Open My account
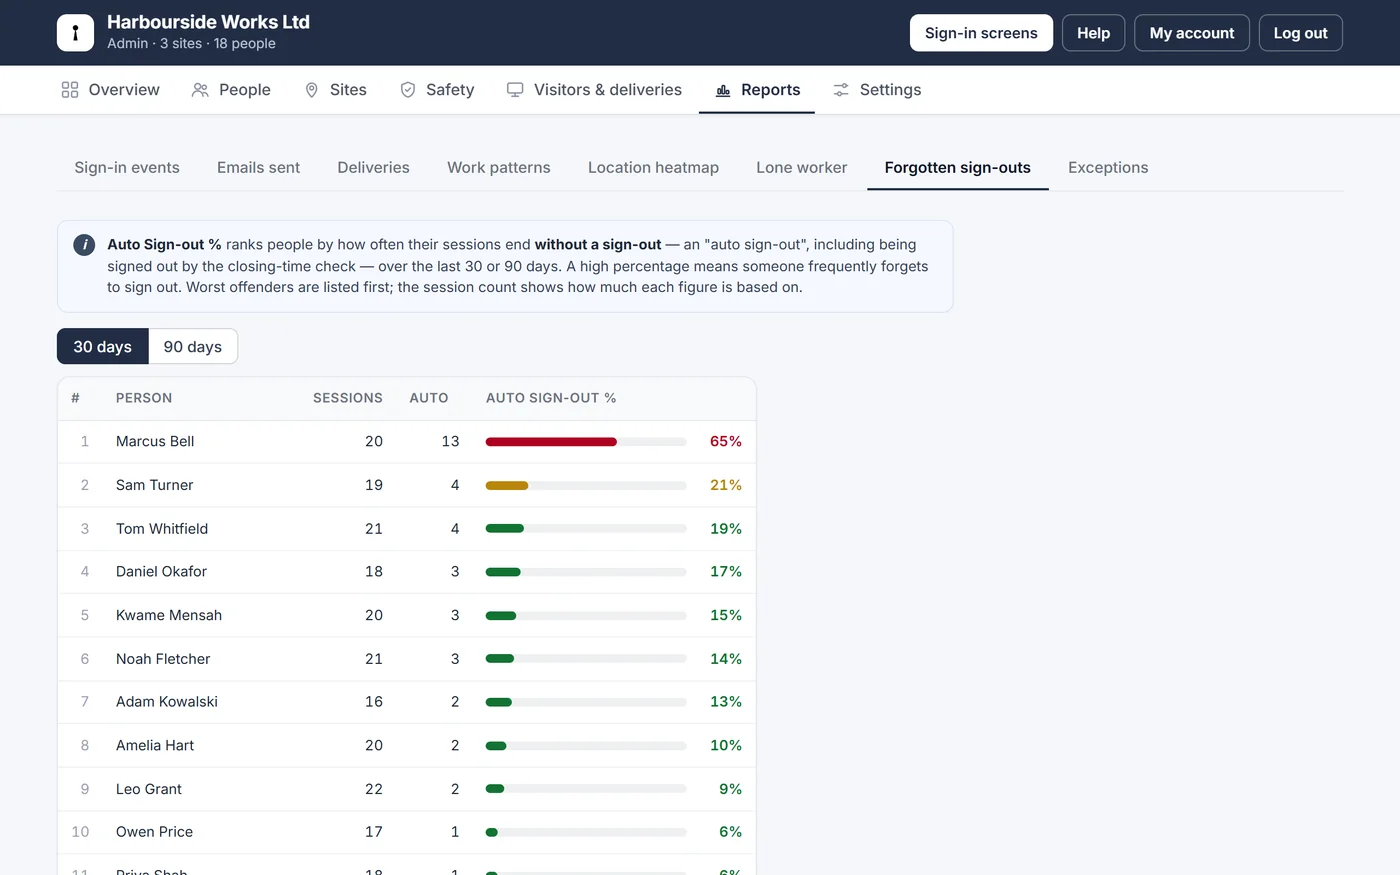This screenshot has height=875, width=1400. [x=1192, y=33]
